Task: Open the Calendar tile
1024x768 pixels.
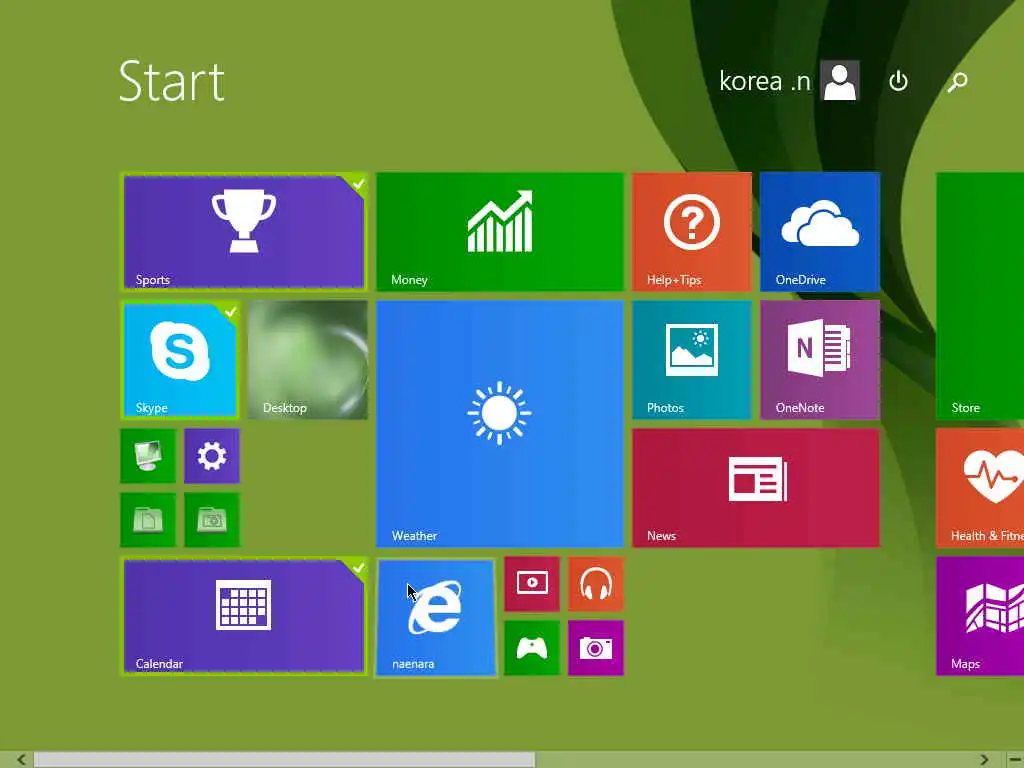Action: [244, 616]
